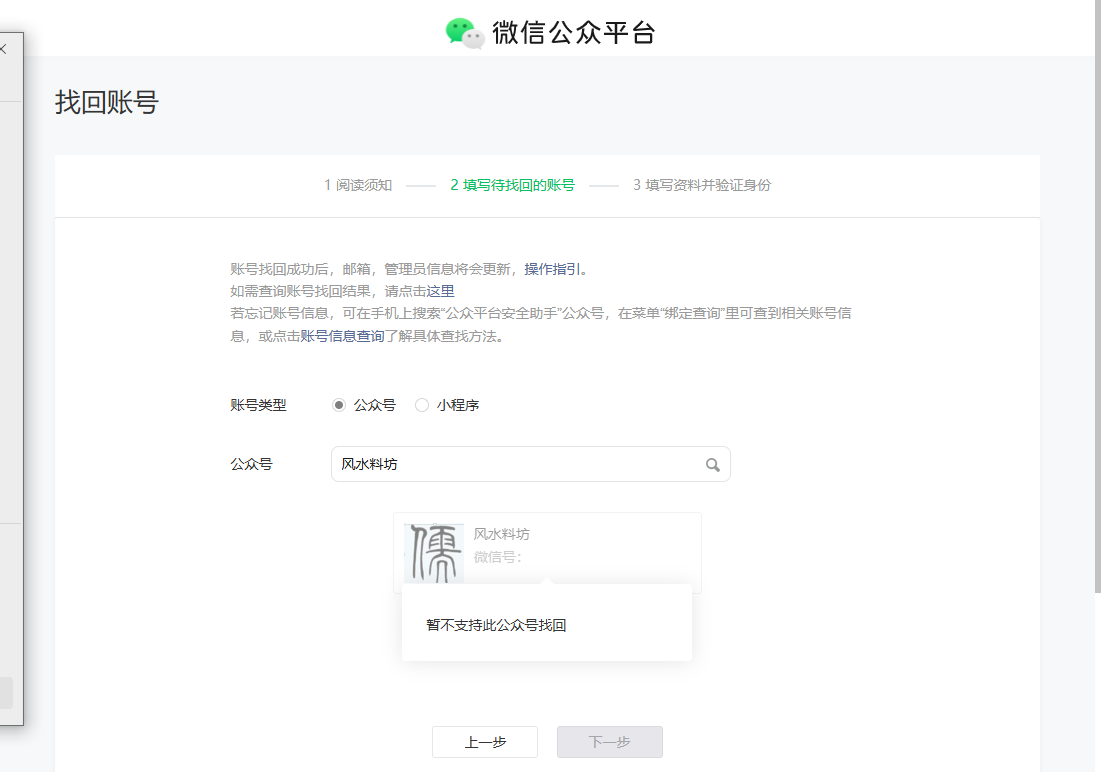Viewport: 1101px width, 772px height.
Task: Select step 2 填写待找回的账号
Action: 512,185
